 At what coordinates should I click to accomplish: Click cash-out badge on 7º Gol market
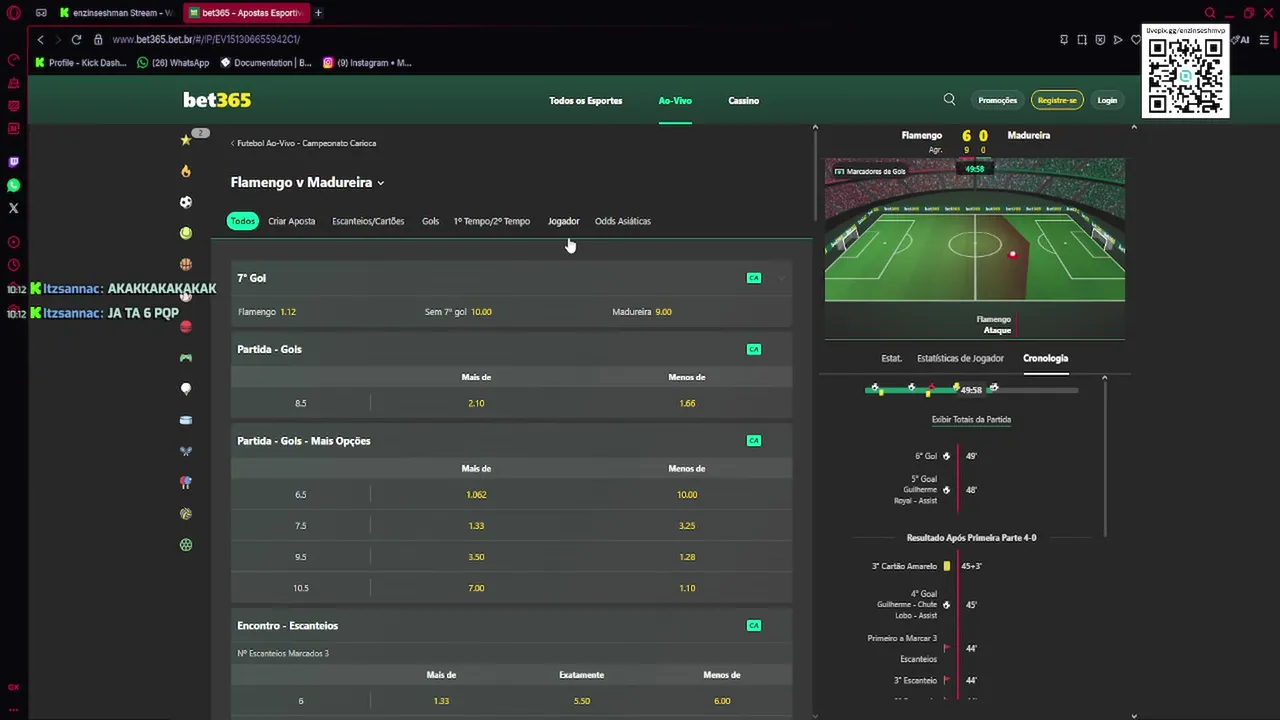[754, 278]
